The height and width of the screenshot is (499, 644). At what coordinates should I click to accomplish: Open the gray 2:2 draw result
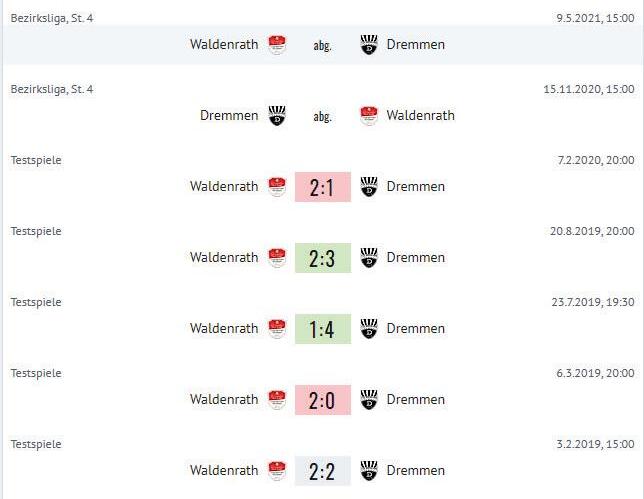[323, 471]
